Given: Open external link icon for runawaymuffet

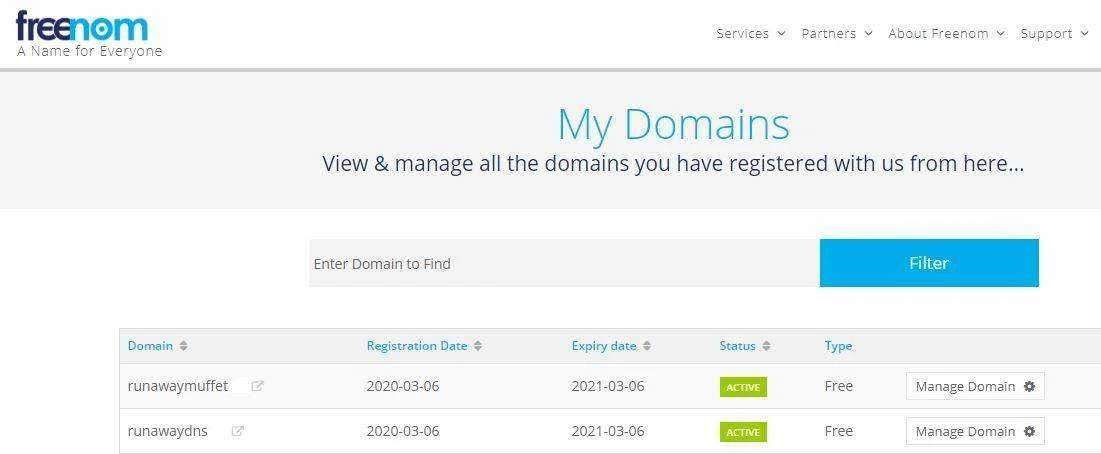Looking at the screenshot, I should pyautogui.click(x=257, y=386).
